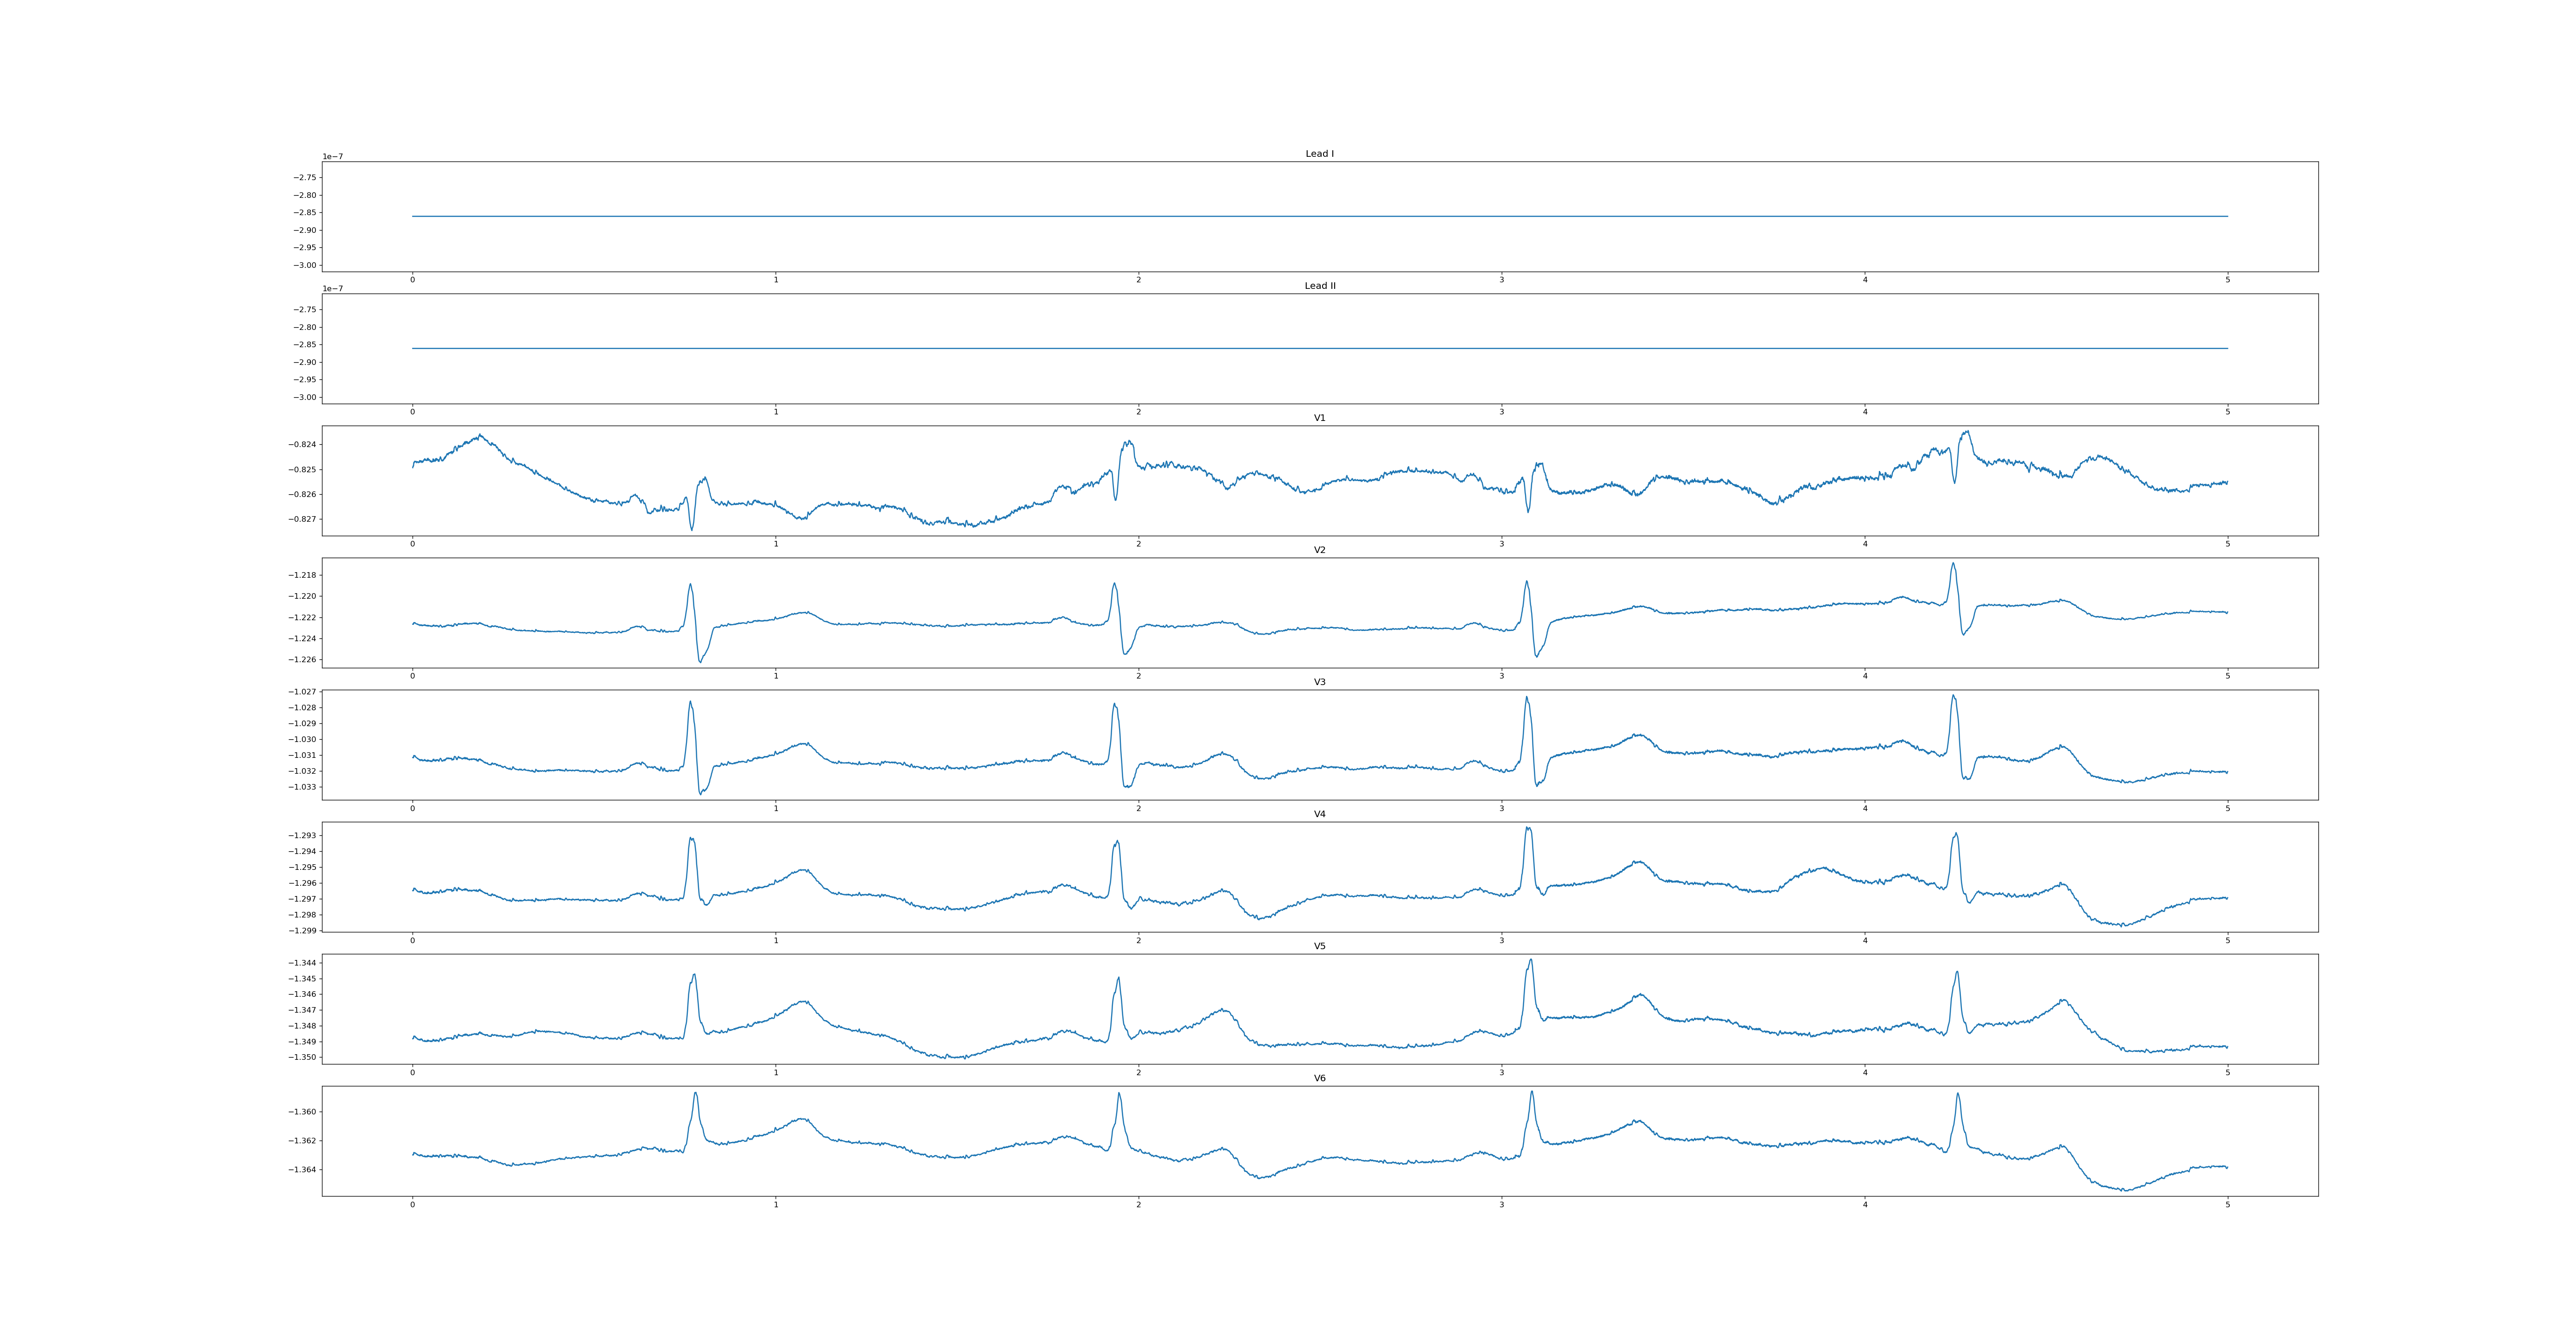Click the last QRS peak in V3
The width and height of the screenshot is (2576, 1344).
(x=1953, y=696)
